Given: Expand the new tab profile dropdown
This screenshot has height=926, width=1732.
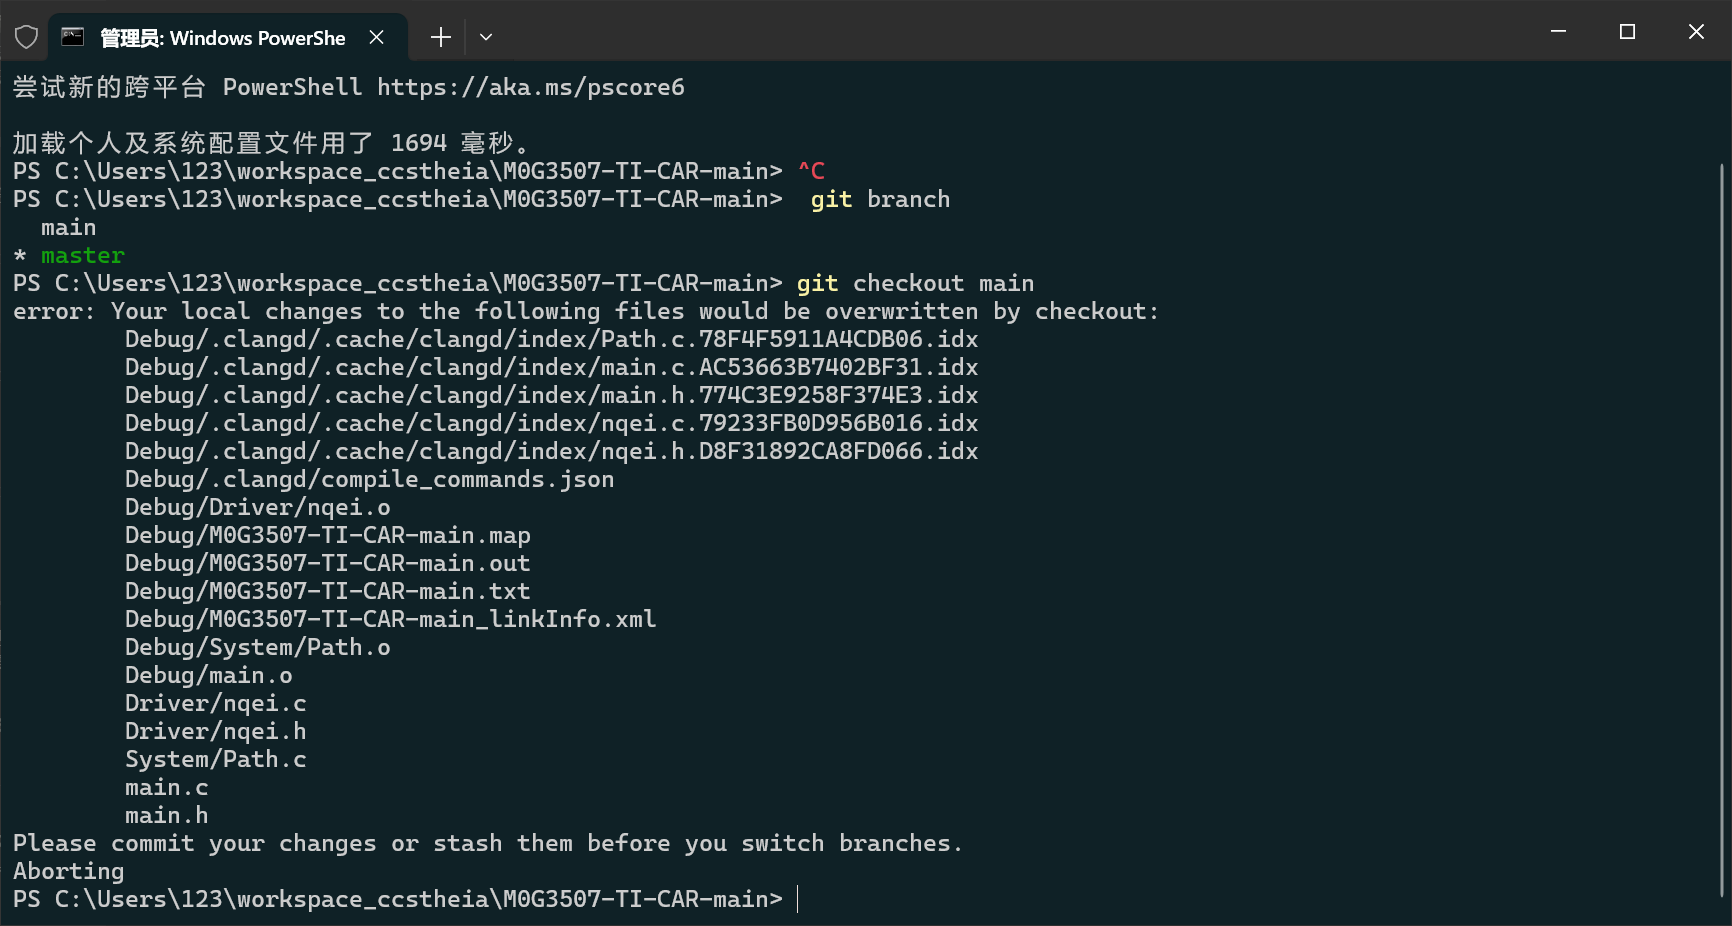Looking at the screenshot, I should 486,38.
